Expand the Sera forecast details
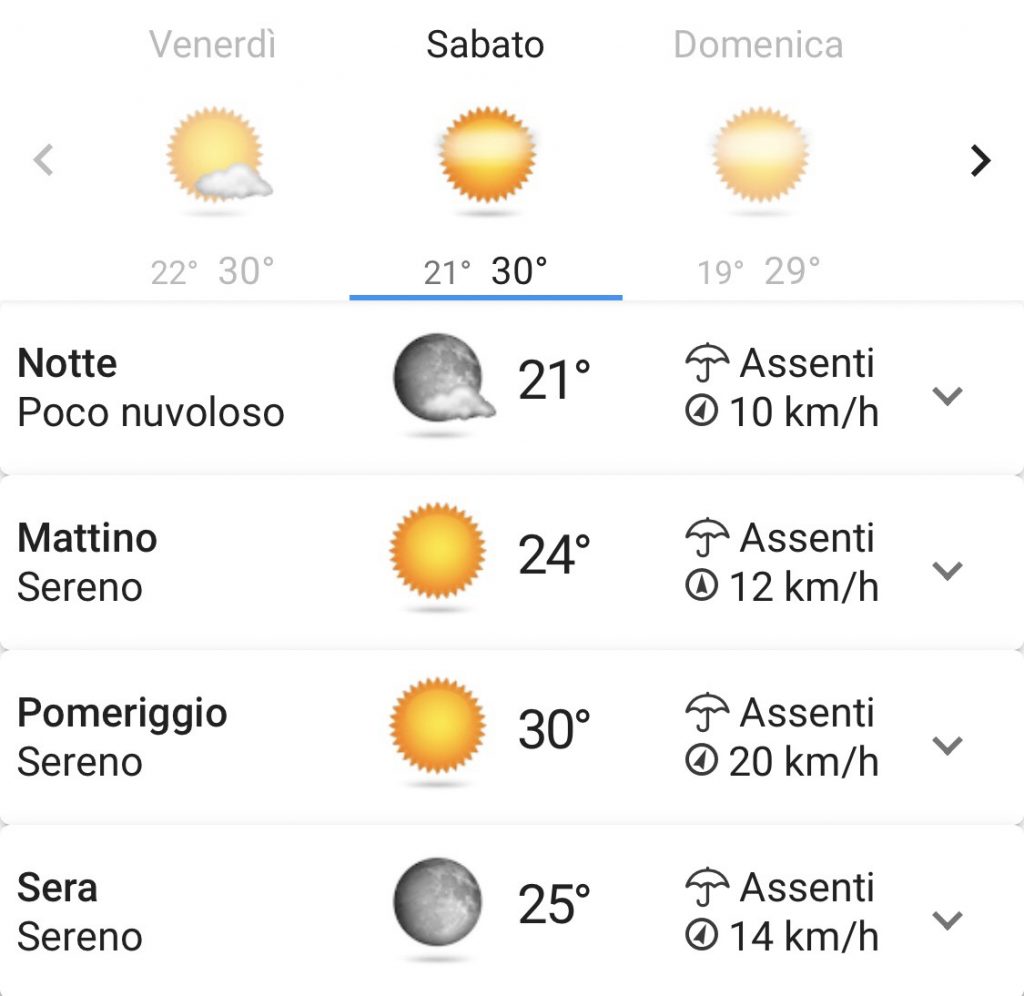Viewport: 1024px width, 996px height. [x=947, y=920]
